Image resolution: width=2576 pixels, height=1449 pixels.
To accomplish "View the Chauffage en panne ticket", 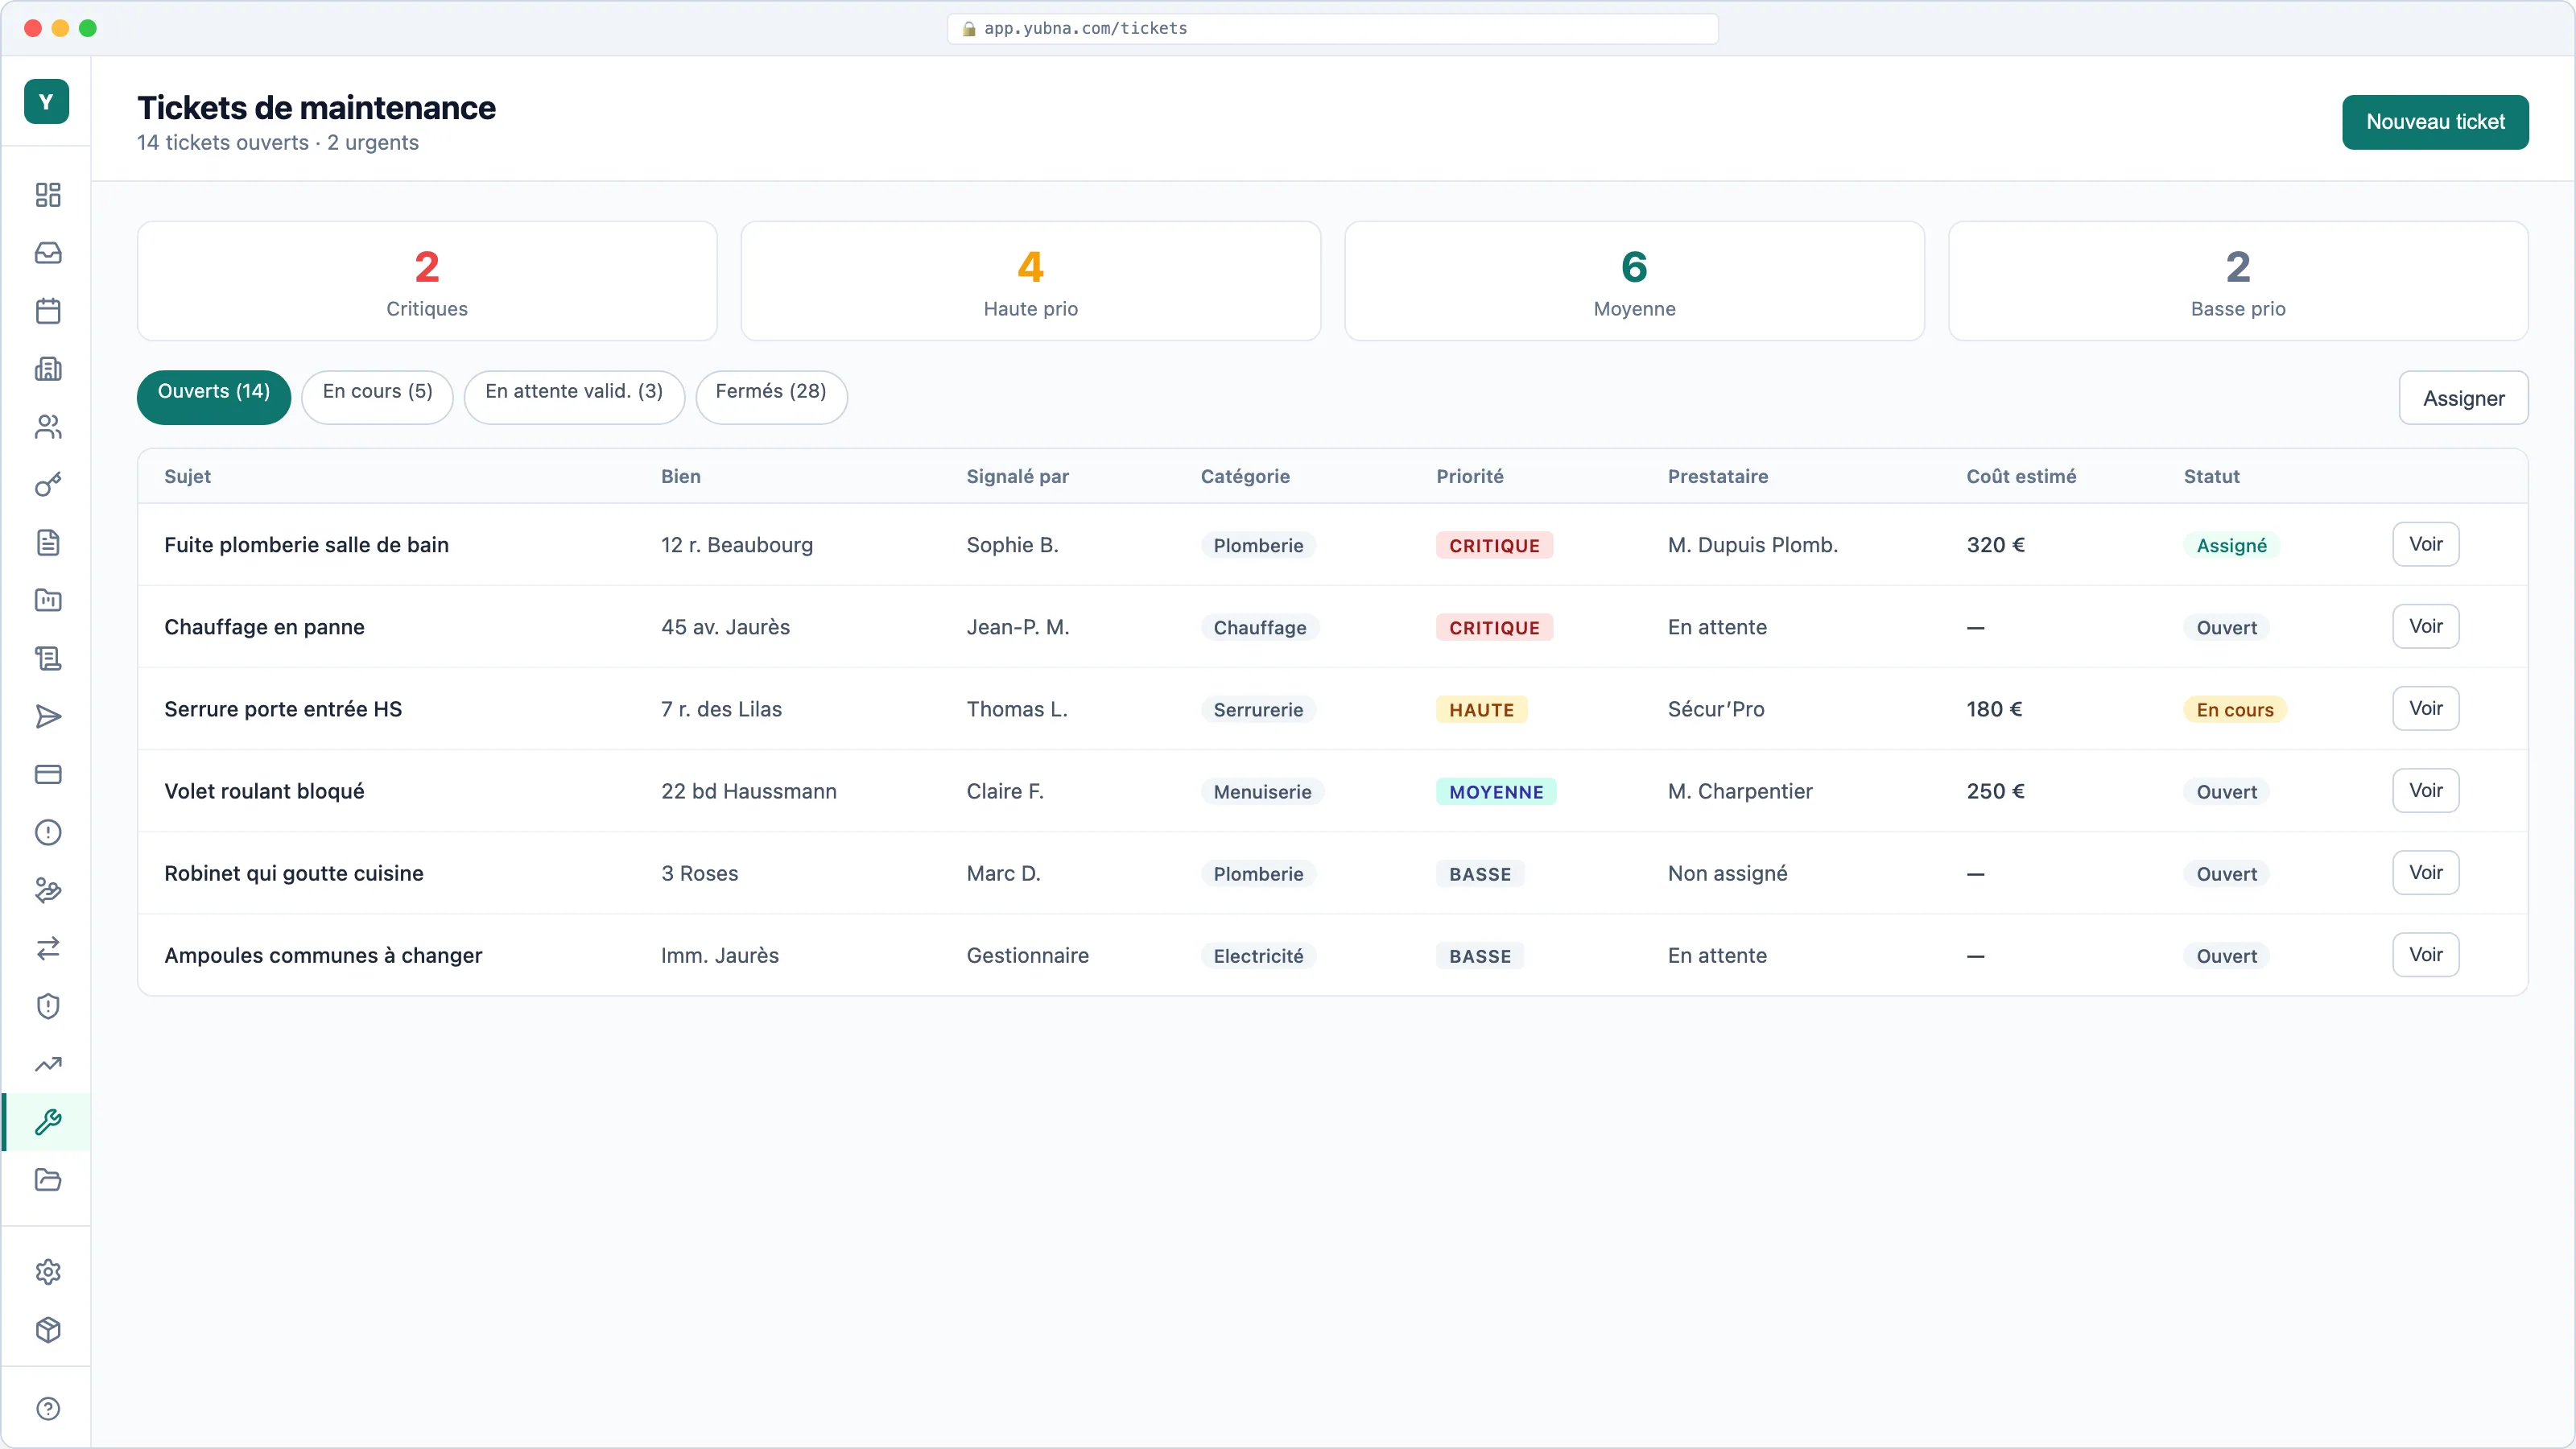I will click(x=2426, y=626).
